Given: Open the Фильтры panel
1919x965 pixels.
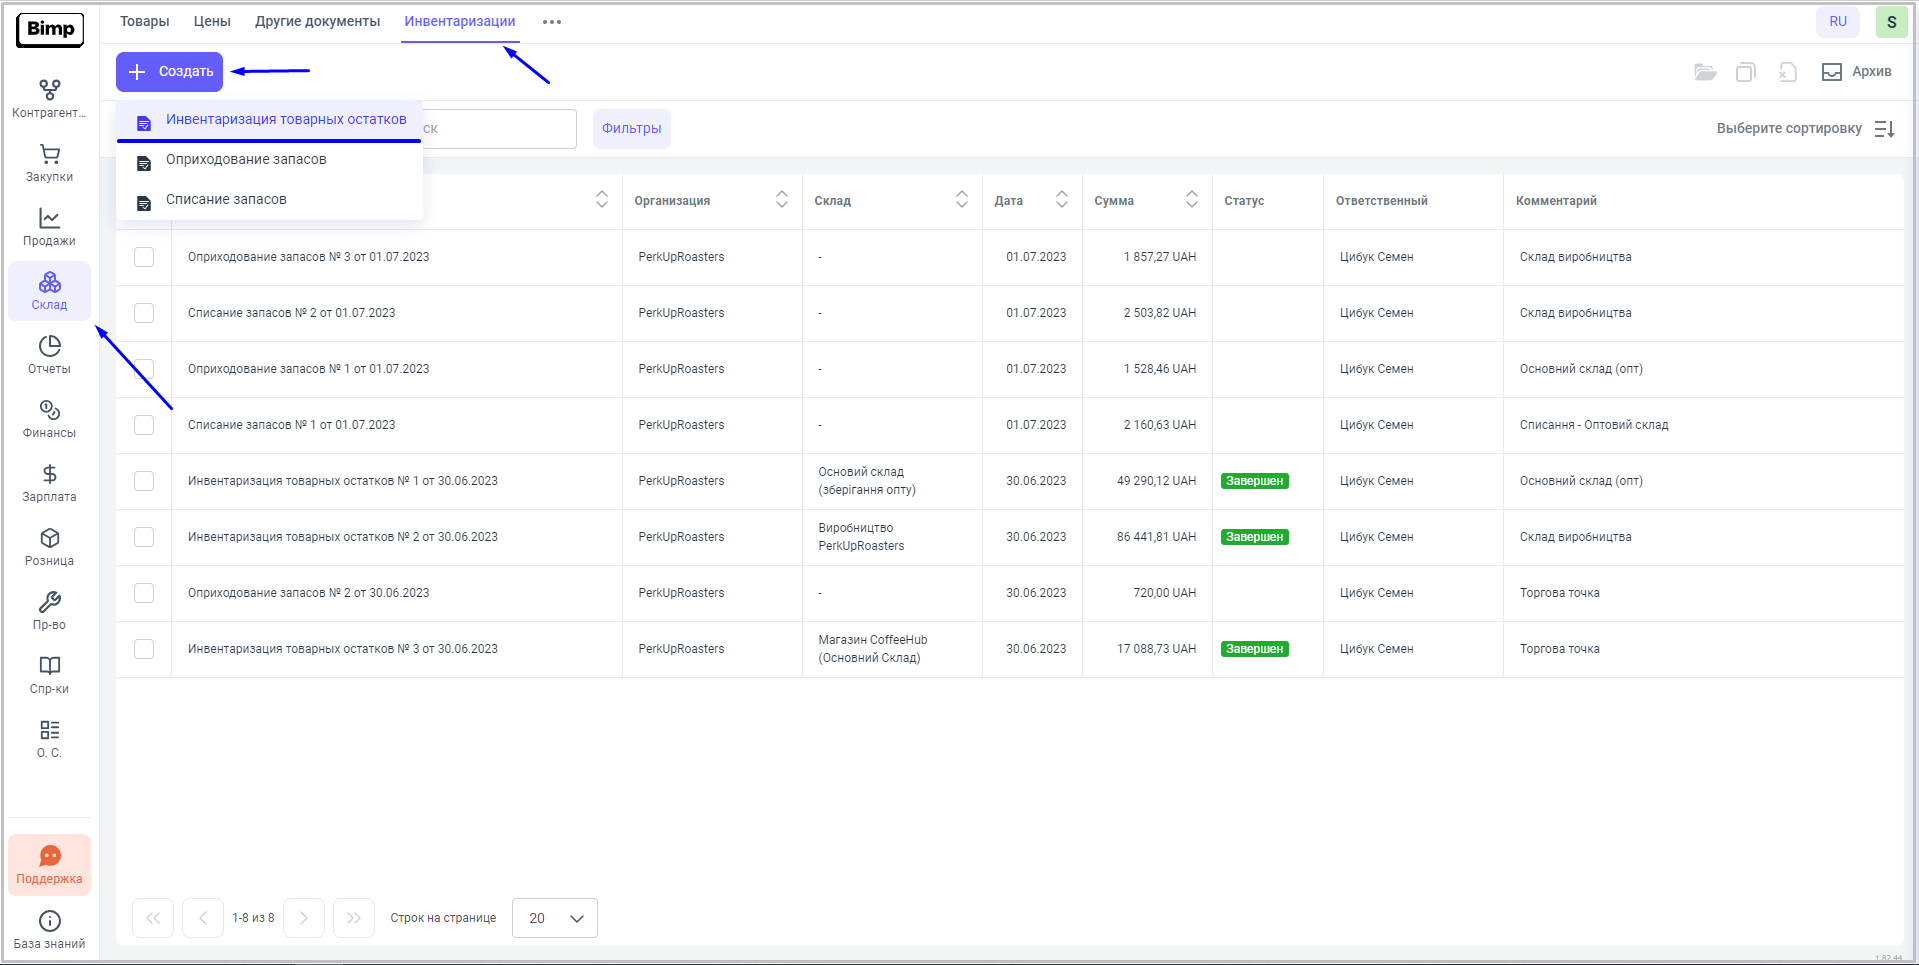Looking at the screenshot, I should point(631,129).
